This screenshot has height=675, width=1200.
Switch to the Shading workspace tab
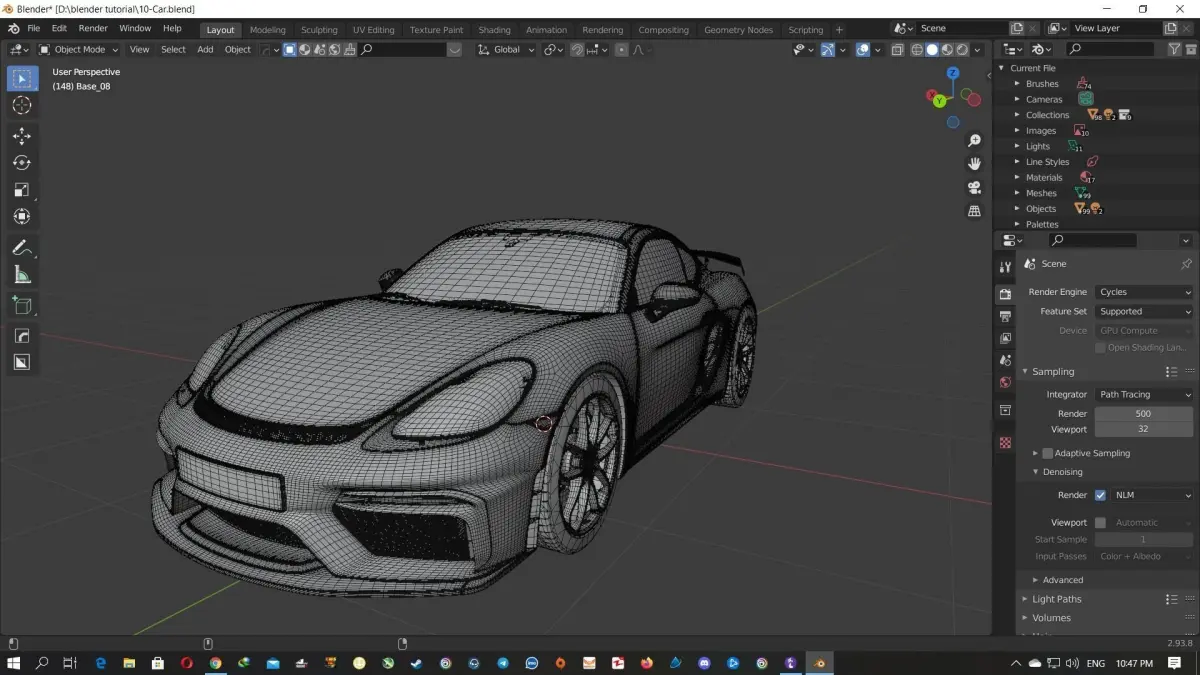coord(494,30)
